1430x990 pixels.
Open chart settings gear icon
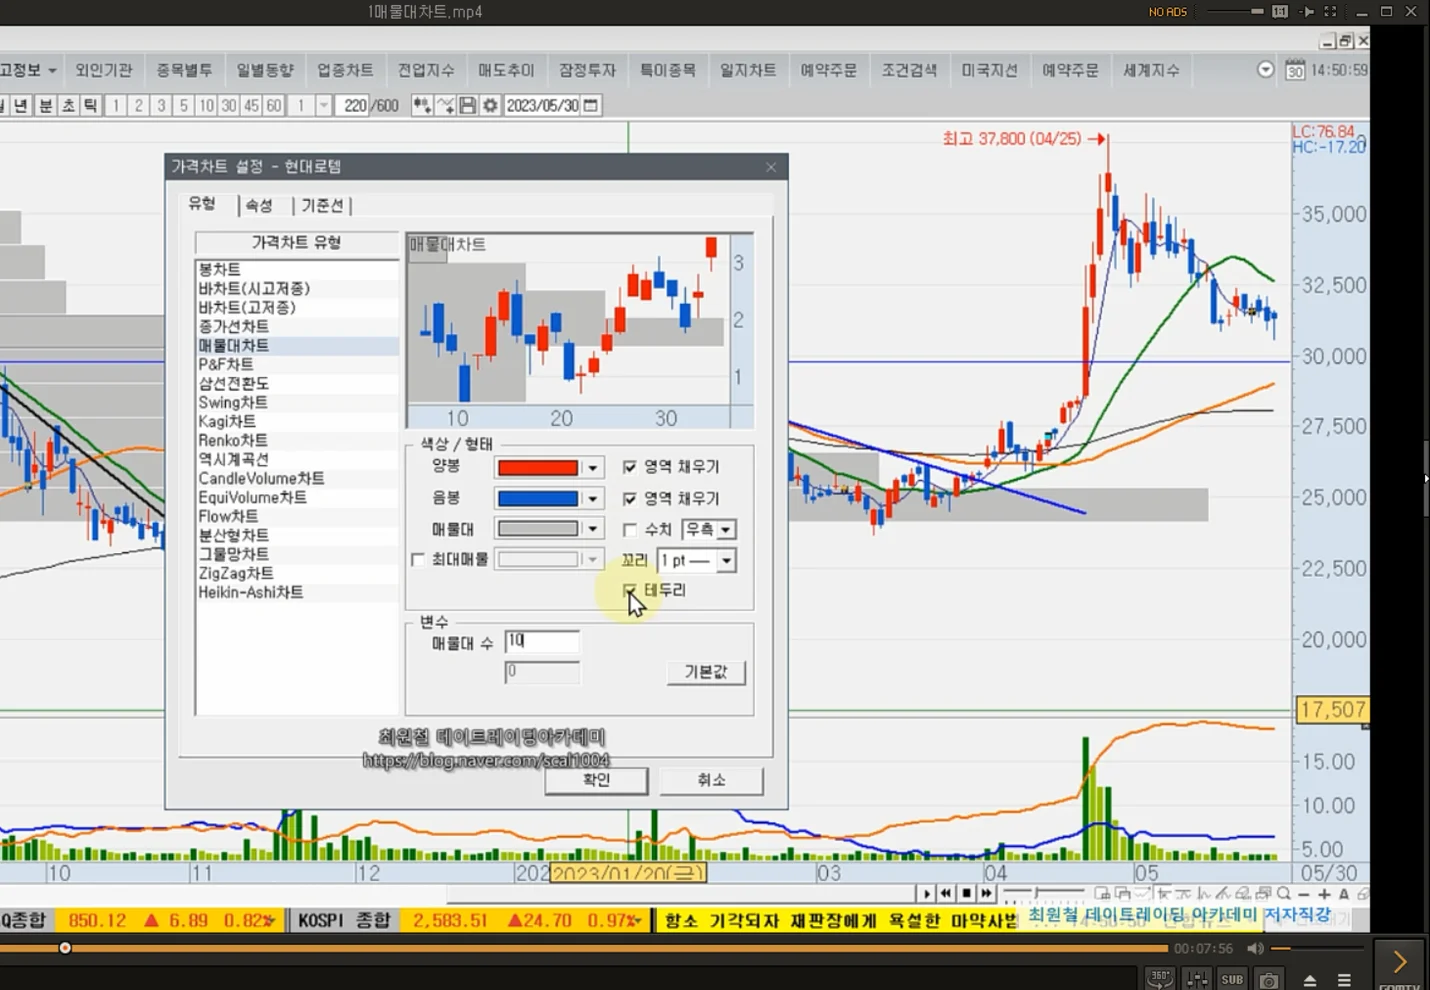coord(490,105)
